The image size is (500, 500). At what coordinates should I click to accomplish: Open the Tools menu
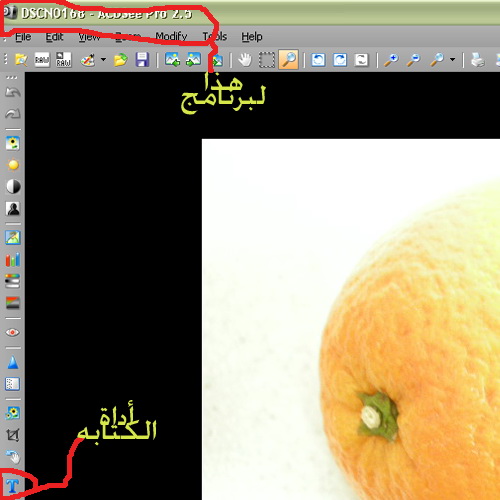[215, 36]
